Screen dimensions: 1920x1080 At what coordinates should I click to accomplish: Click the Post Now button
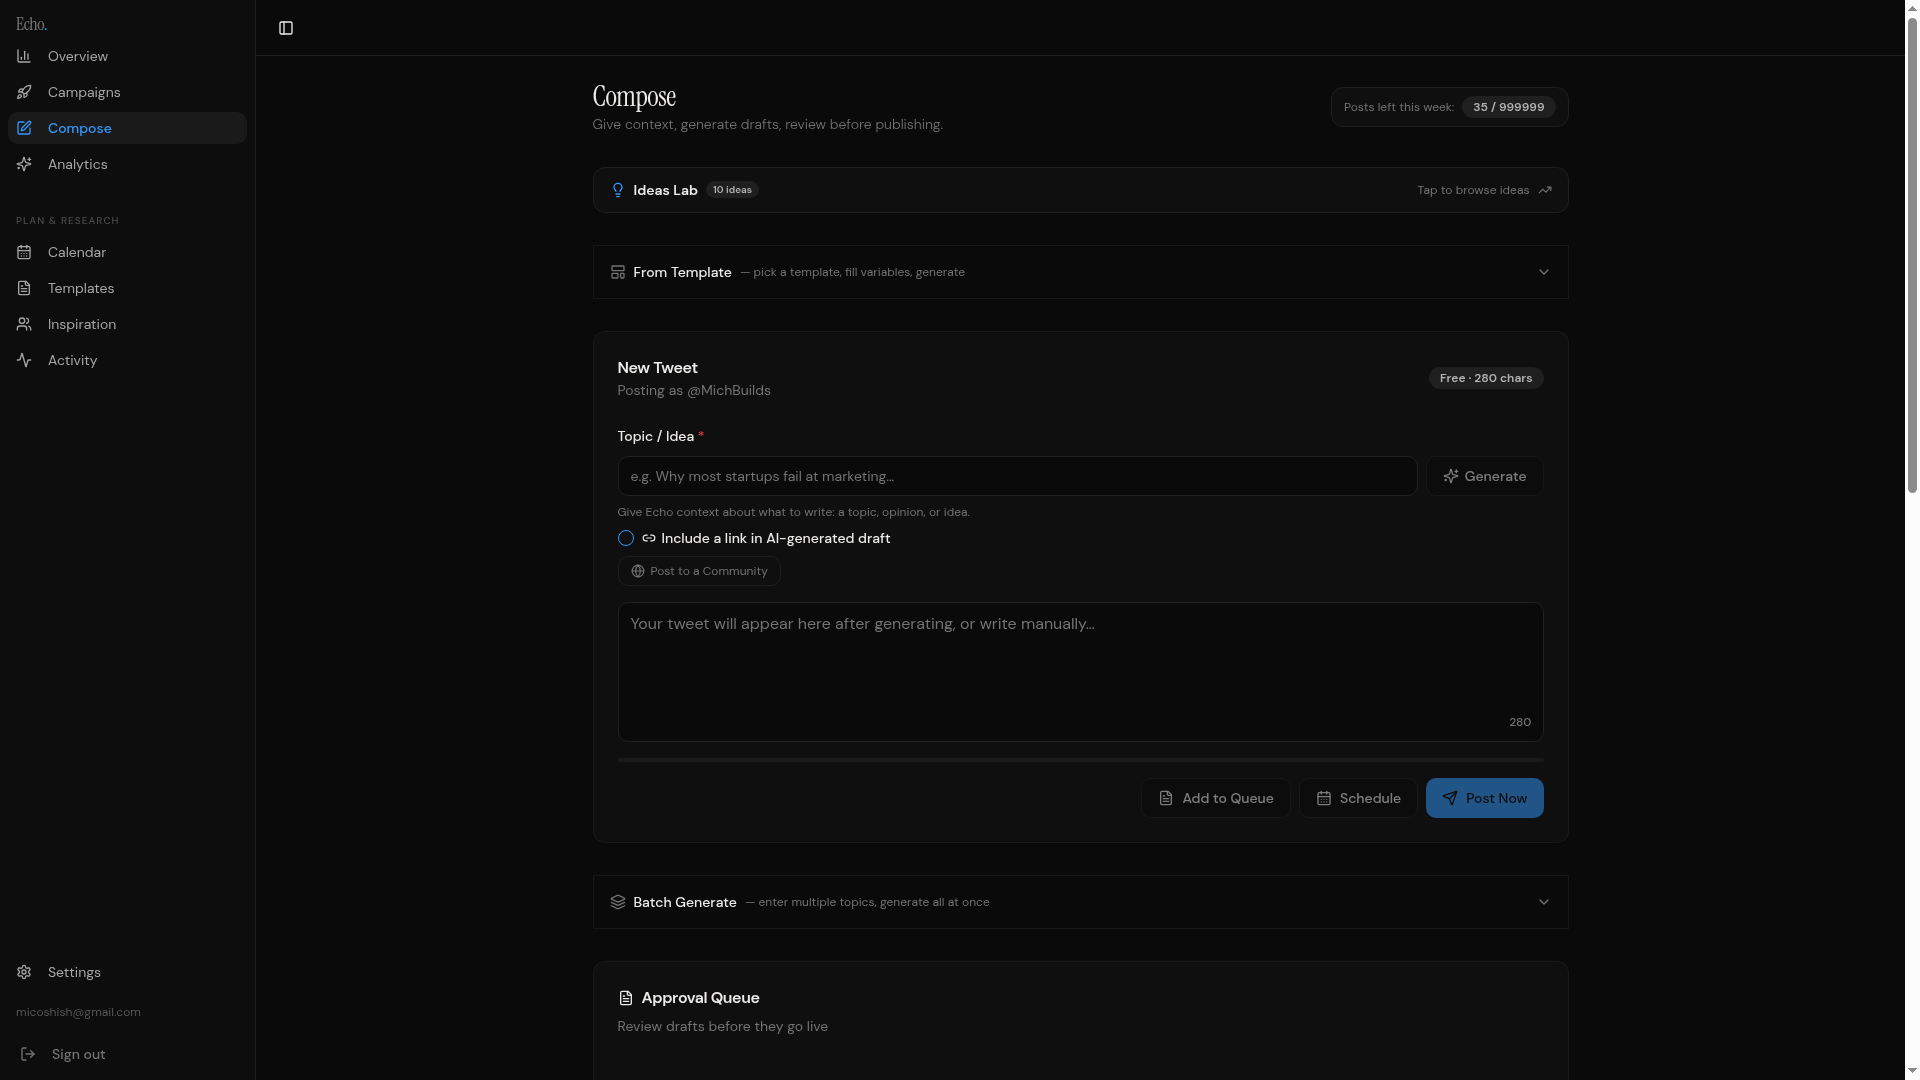(1484, 798)
